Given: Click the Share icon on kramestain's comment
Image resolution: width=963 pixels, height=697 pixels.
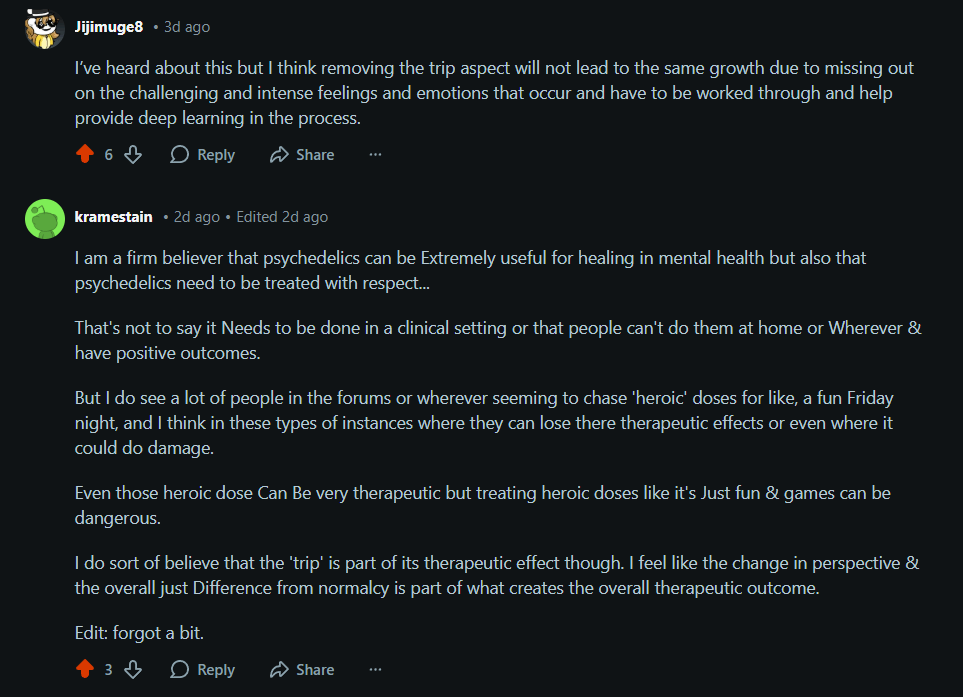Looking at the screenshot, I should (279, 670).
